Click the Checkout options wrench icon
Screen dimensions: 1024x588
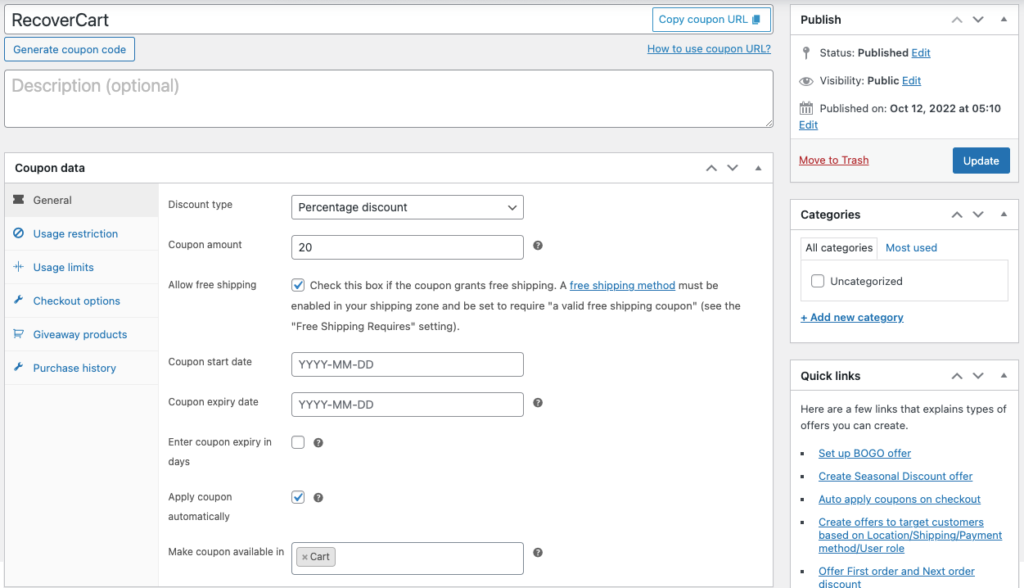click(x=18, y=300)
